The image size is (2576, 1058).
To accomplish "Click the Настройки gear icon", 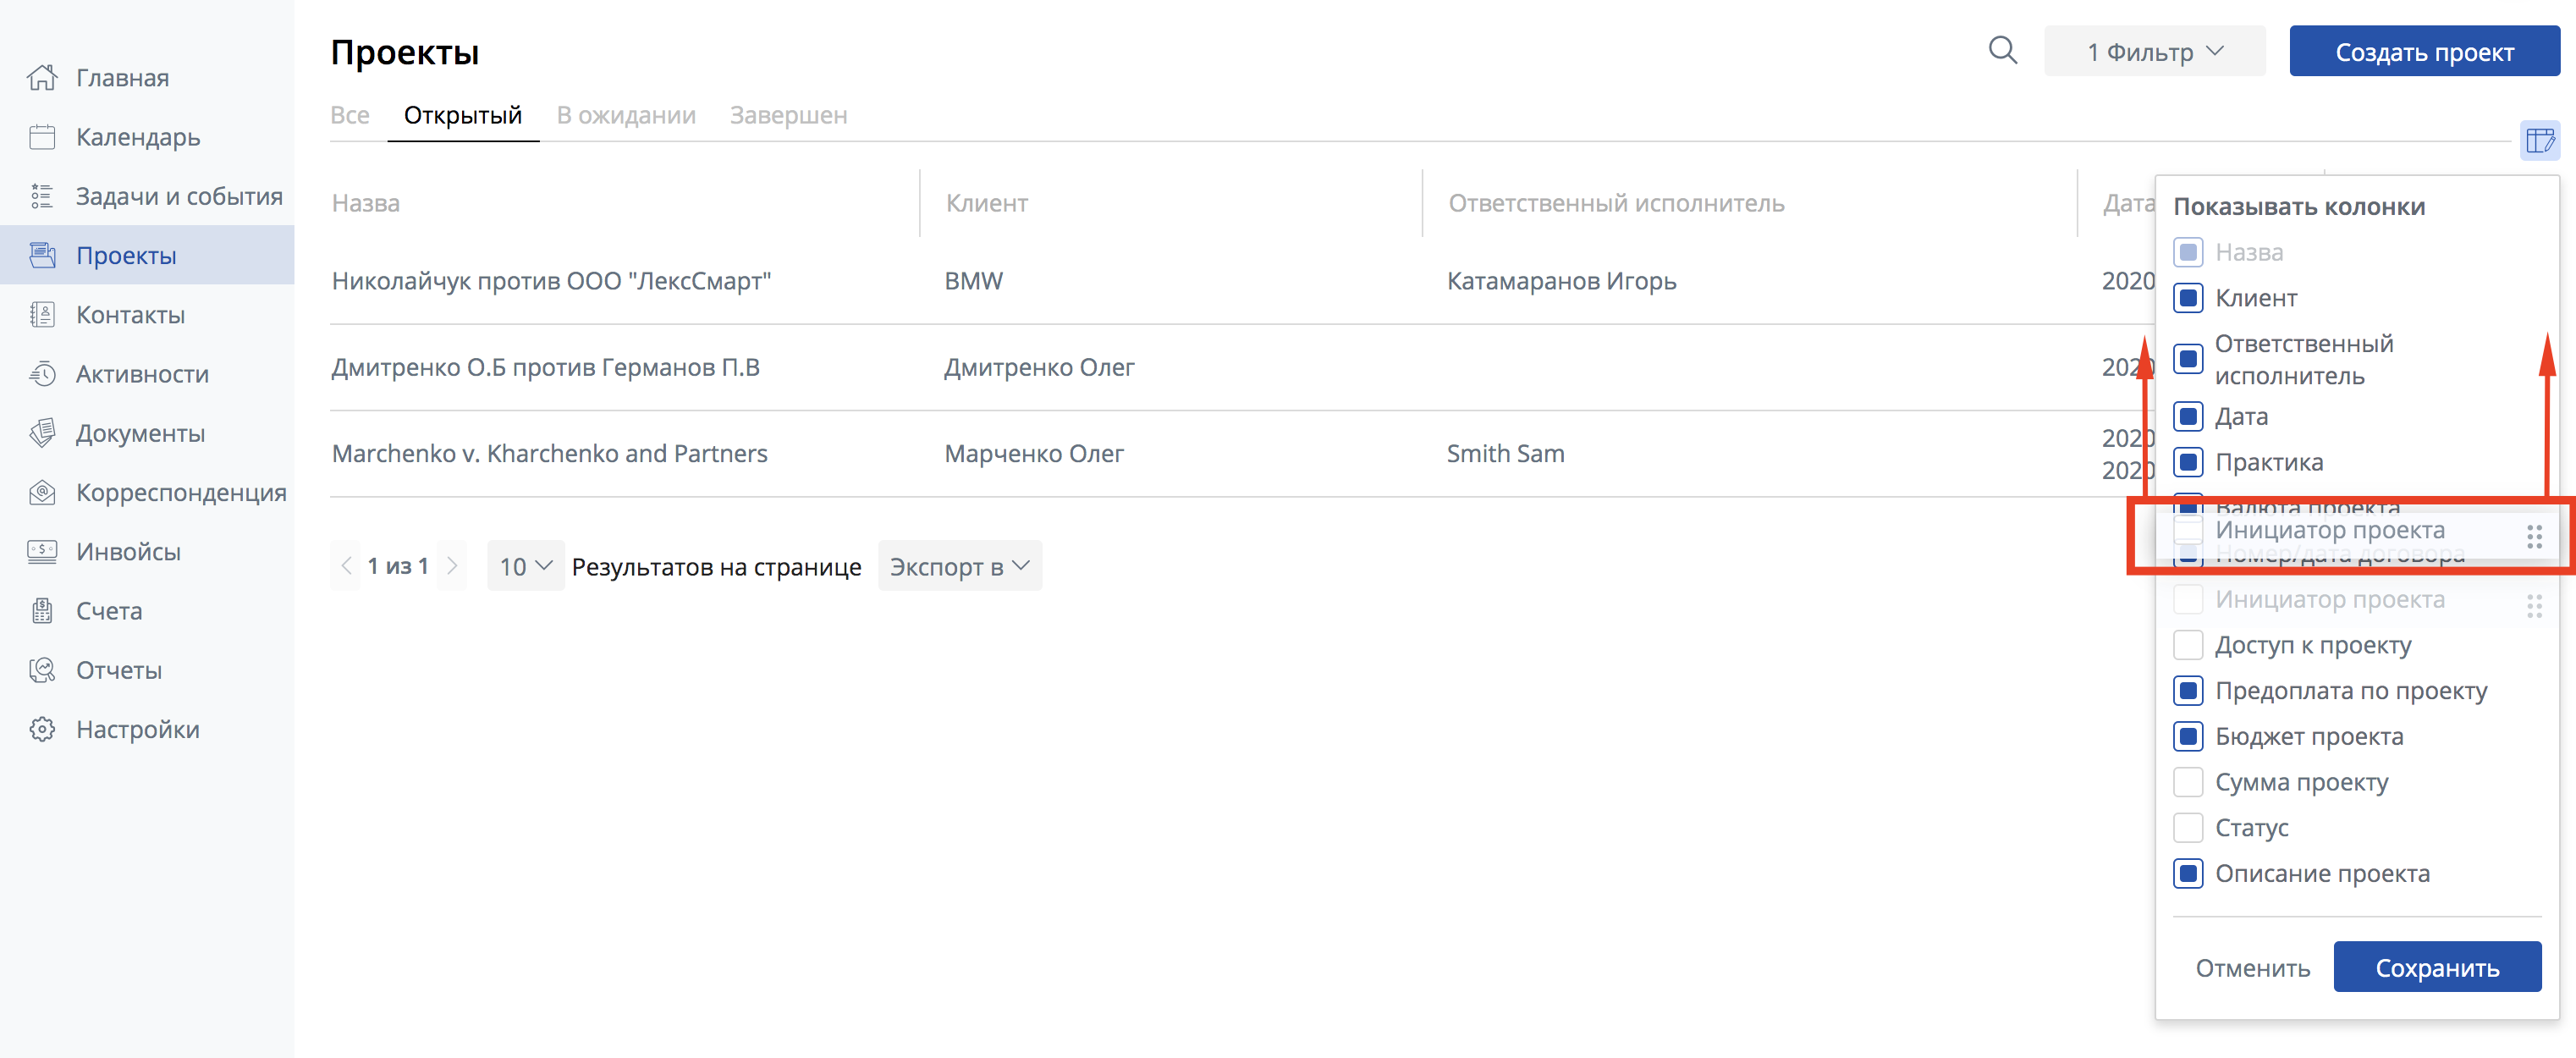I will [x=42, y=729].
